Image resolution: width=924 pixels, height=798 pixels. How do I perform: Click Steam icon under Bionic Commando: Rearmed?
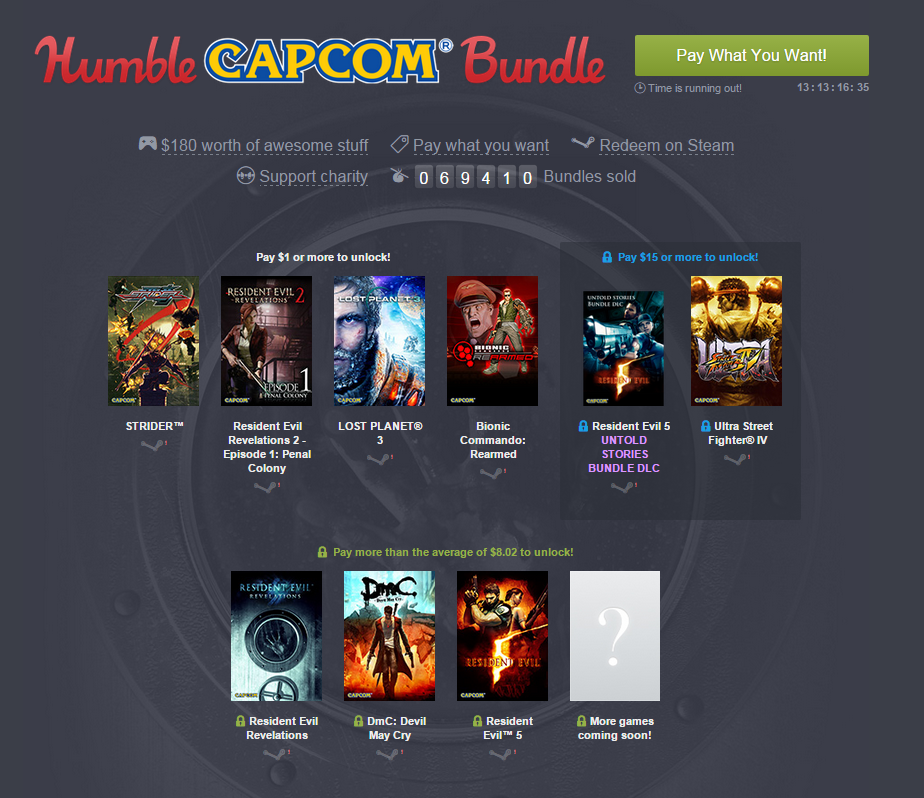coord(493,473)
